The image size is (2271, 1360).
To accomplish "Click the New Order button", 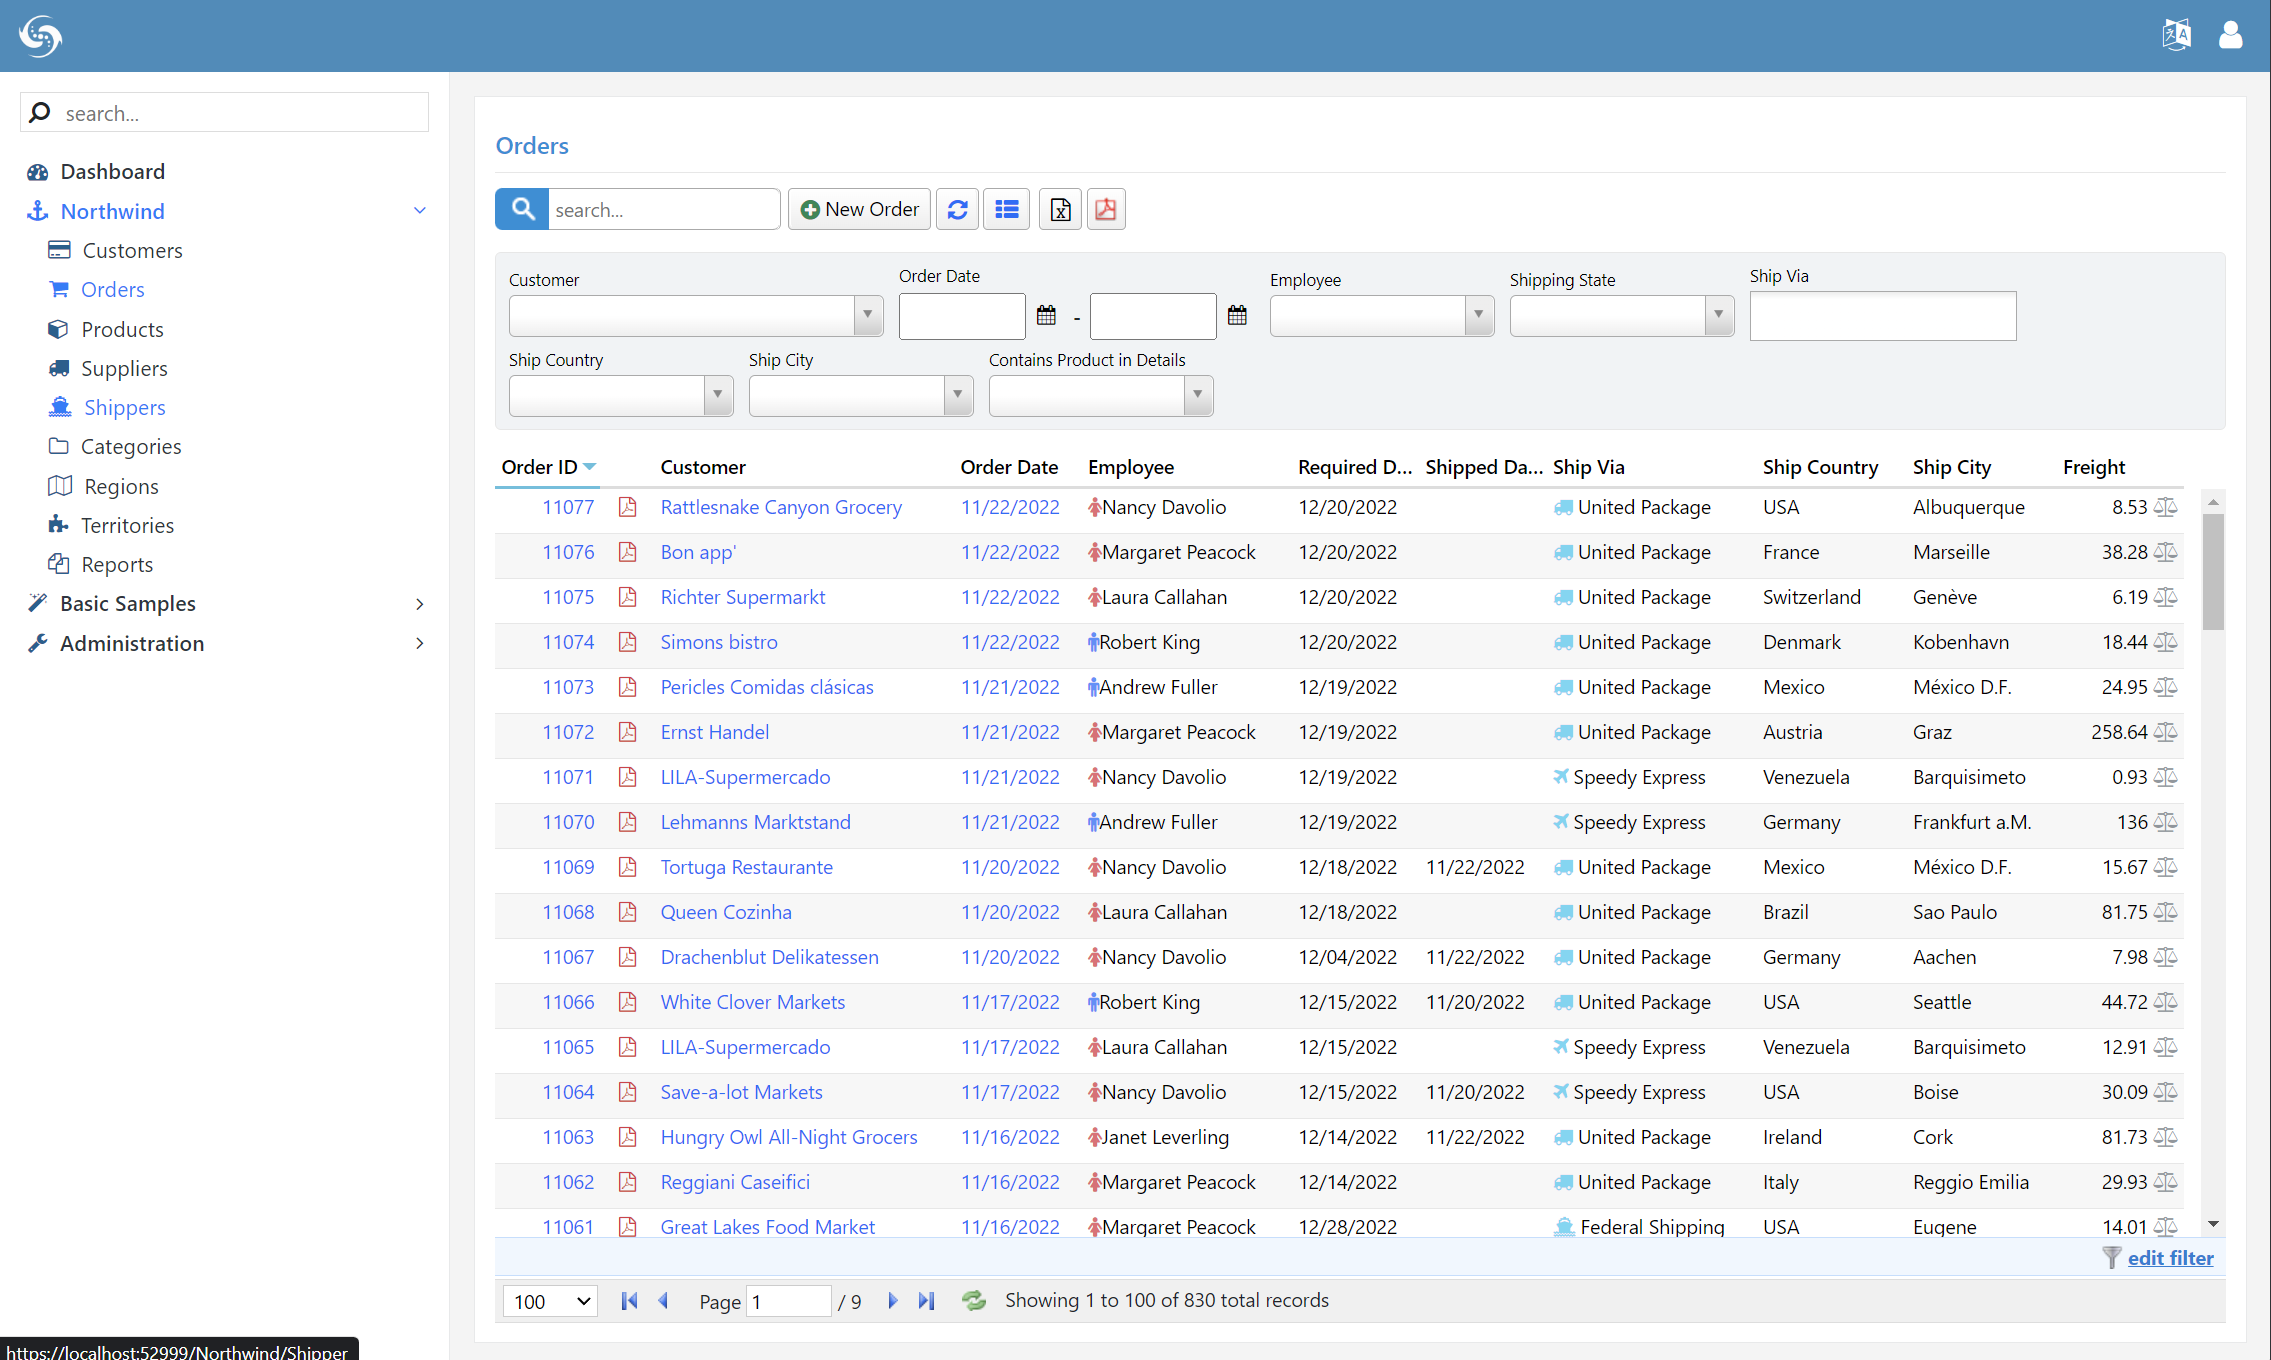I will (859, 209).
